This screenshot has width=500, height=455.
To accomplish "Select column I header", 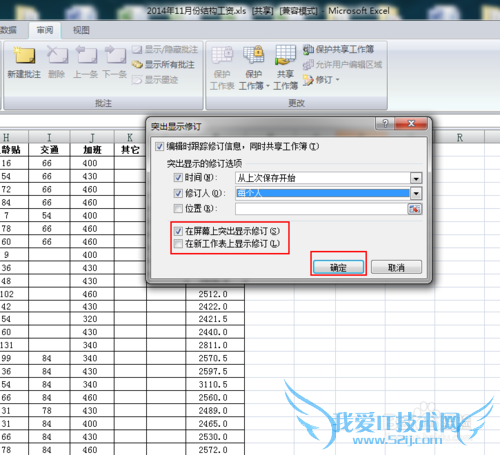I will coord(49,138).
